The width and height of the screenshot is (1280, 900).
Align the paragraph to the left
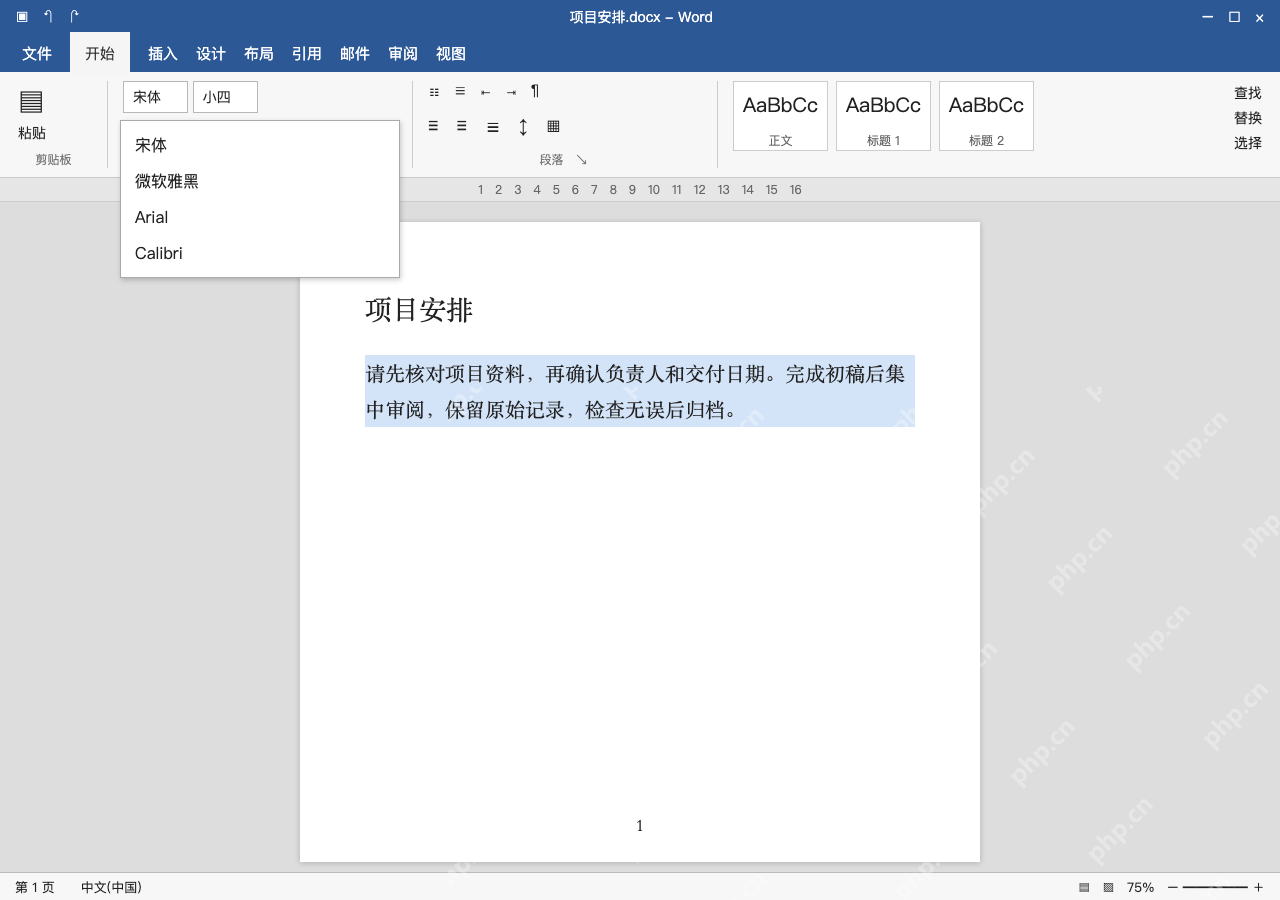[x=433, y=126]
